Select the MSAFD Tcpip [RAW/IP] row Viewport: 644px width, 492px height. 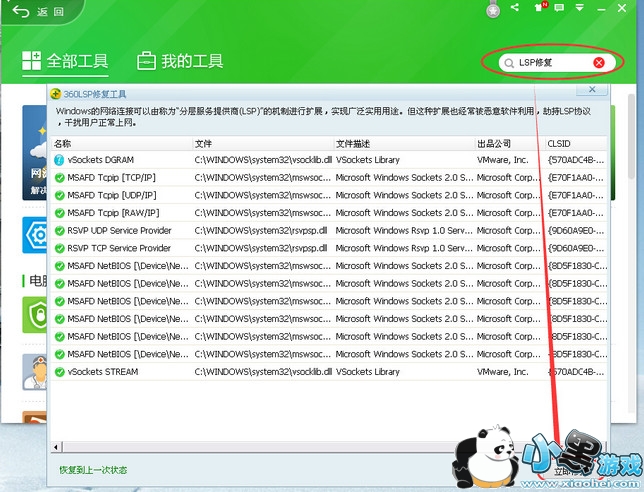329,213
